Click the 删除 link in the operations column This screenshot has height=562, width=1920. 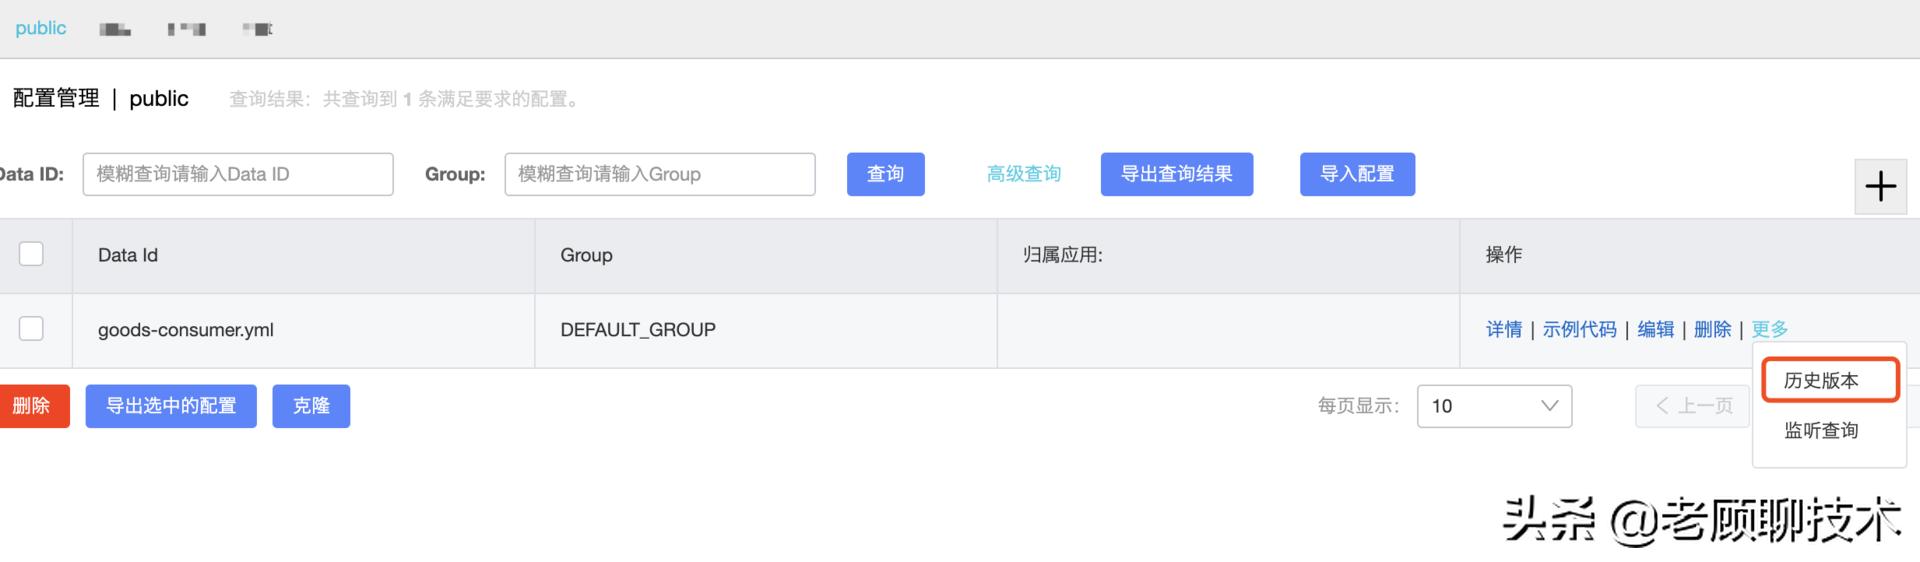[1712, 329]
